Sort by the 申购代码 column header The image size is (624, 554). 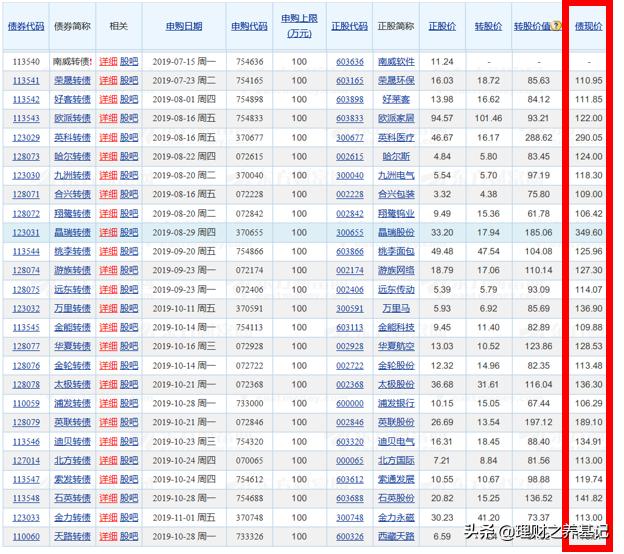[249, 26]
